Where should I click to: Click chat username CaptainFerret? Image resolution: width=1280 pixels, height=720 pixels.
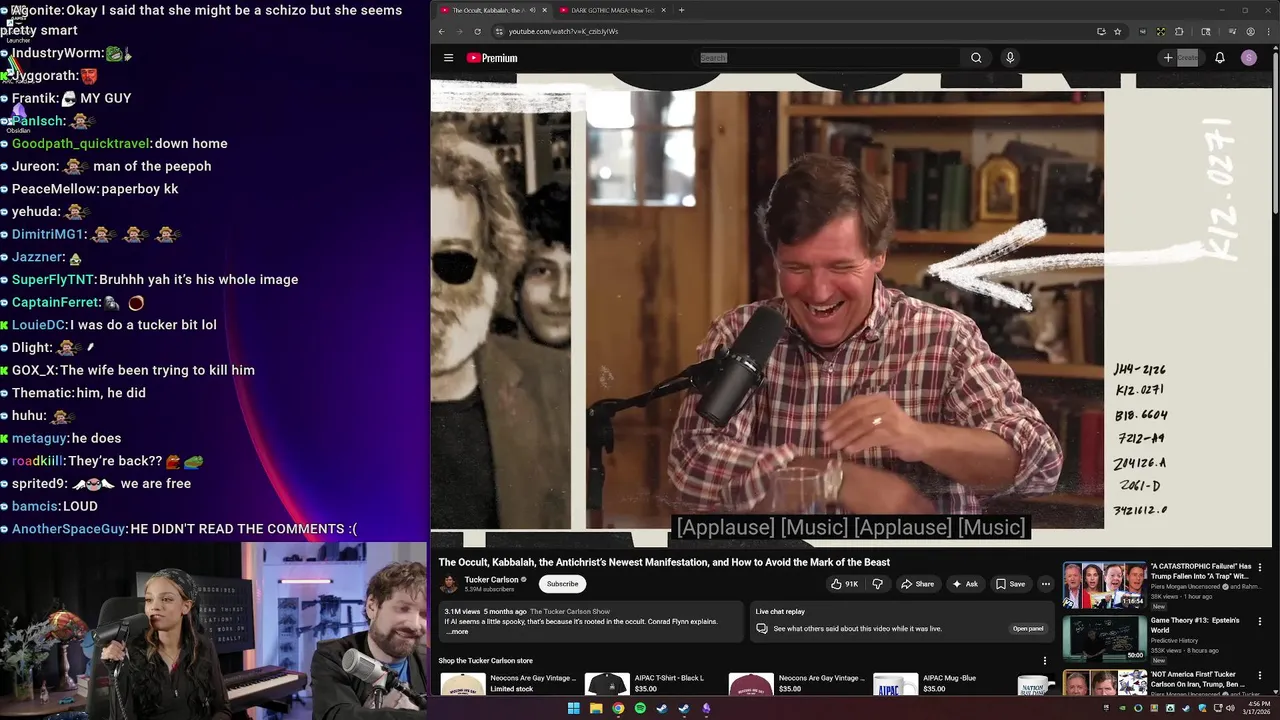pos(56,302)
